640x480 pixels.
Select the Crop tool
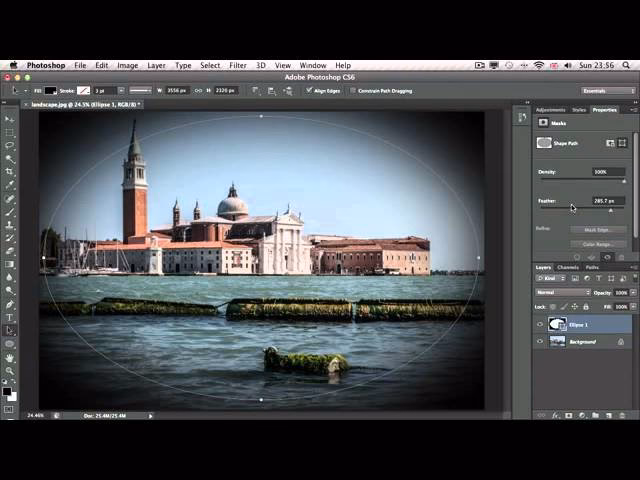pos(9,172)
